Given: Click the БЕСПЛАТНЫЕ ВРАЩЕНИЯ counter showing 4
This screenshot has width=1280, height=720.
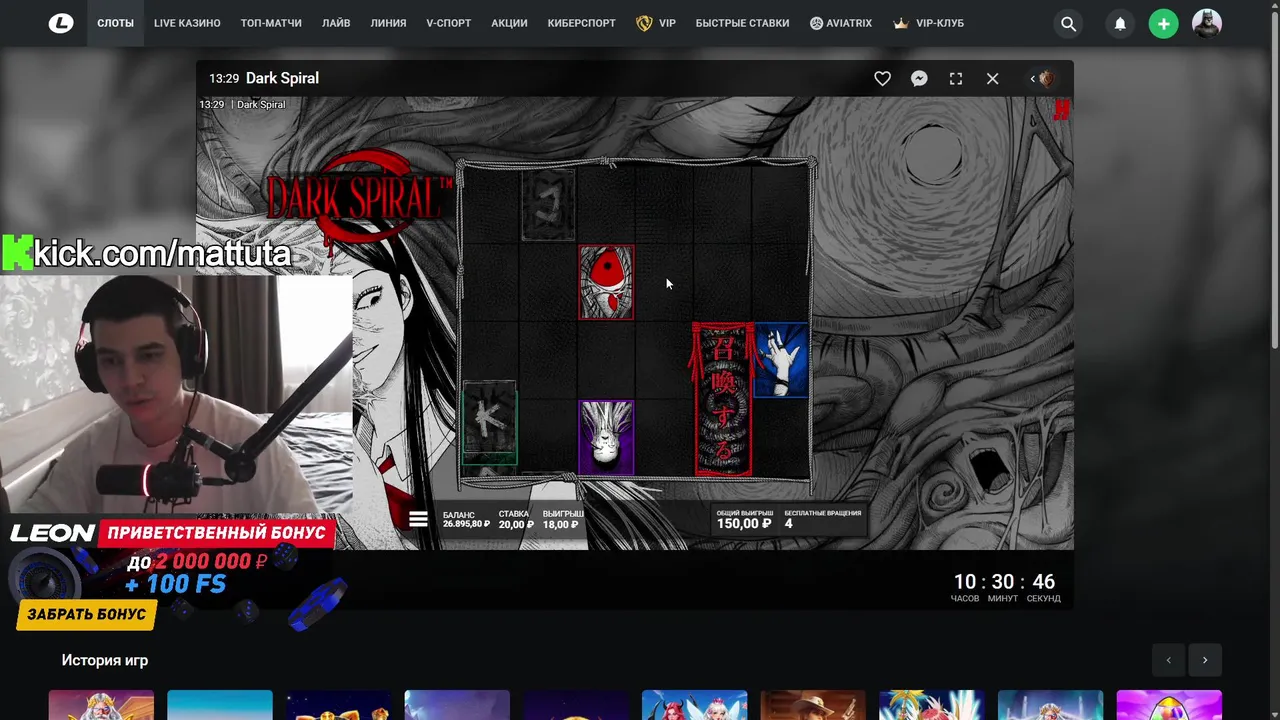Looking at the screenshot, I should pyautogui.click(x=822, y=519).
